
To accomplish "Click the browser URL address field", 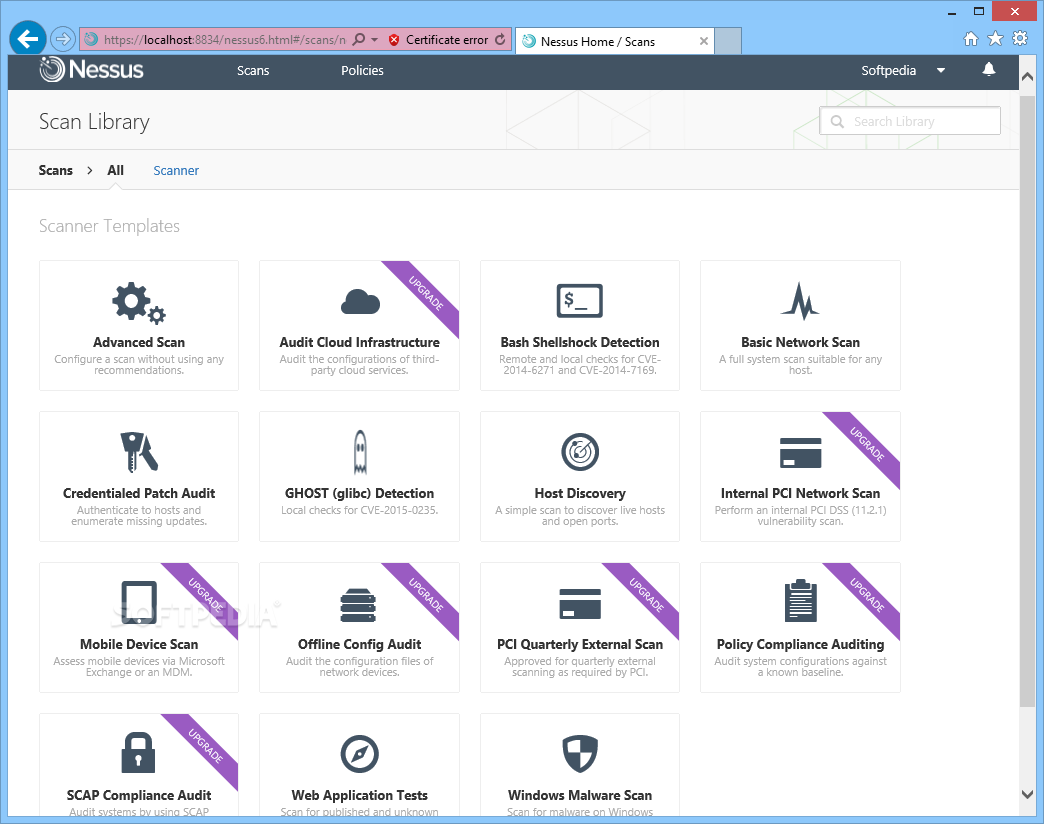I will (x=225, y=40).
